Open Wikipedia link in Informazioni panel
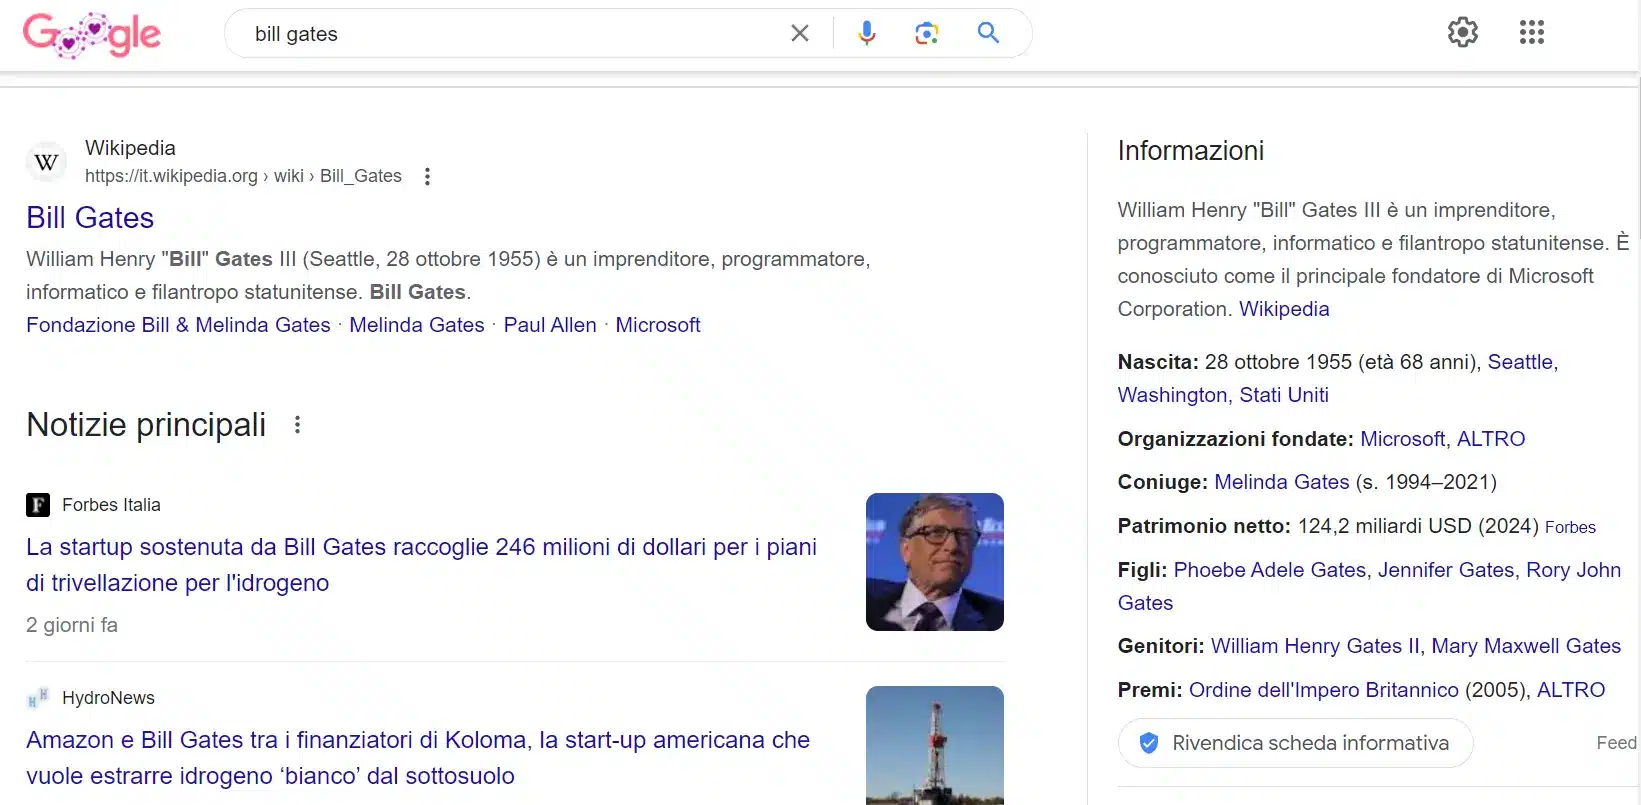Image resolution: width=1641 pixels, height=805 pixels. (1284, 309)
